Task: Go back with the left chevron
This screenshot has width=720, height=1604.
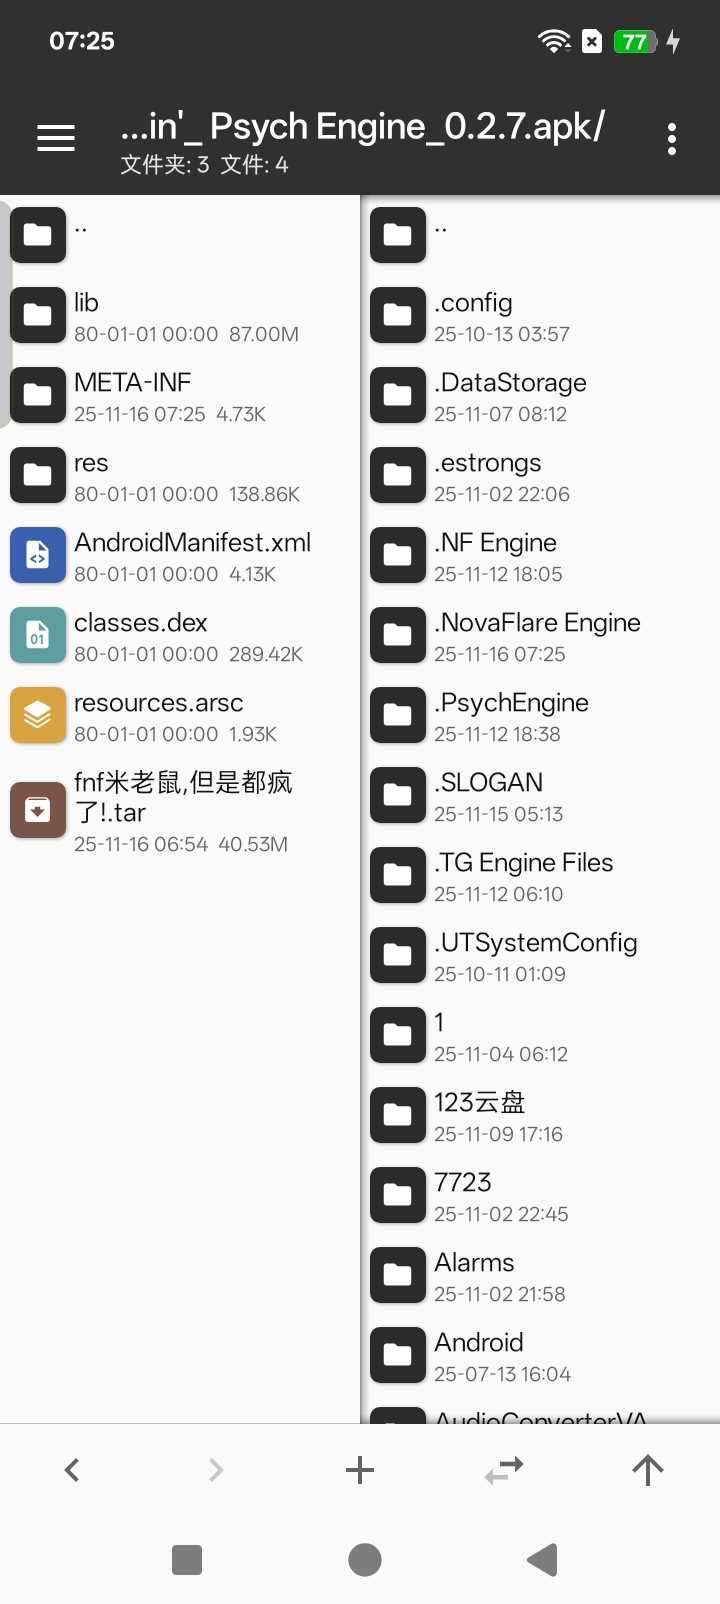Action: pyautogui.click(x=72, y=1469)
